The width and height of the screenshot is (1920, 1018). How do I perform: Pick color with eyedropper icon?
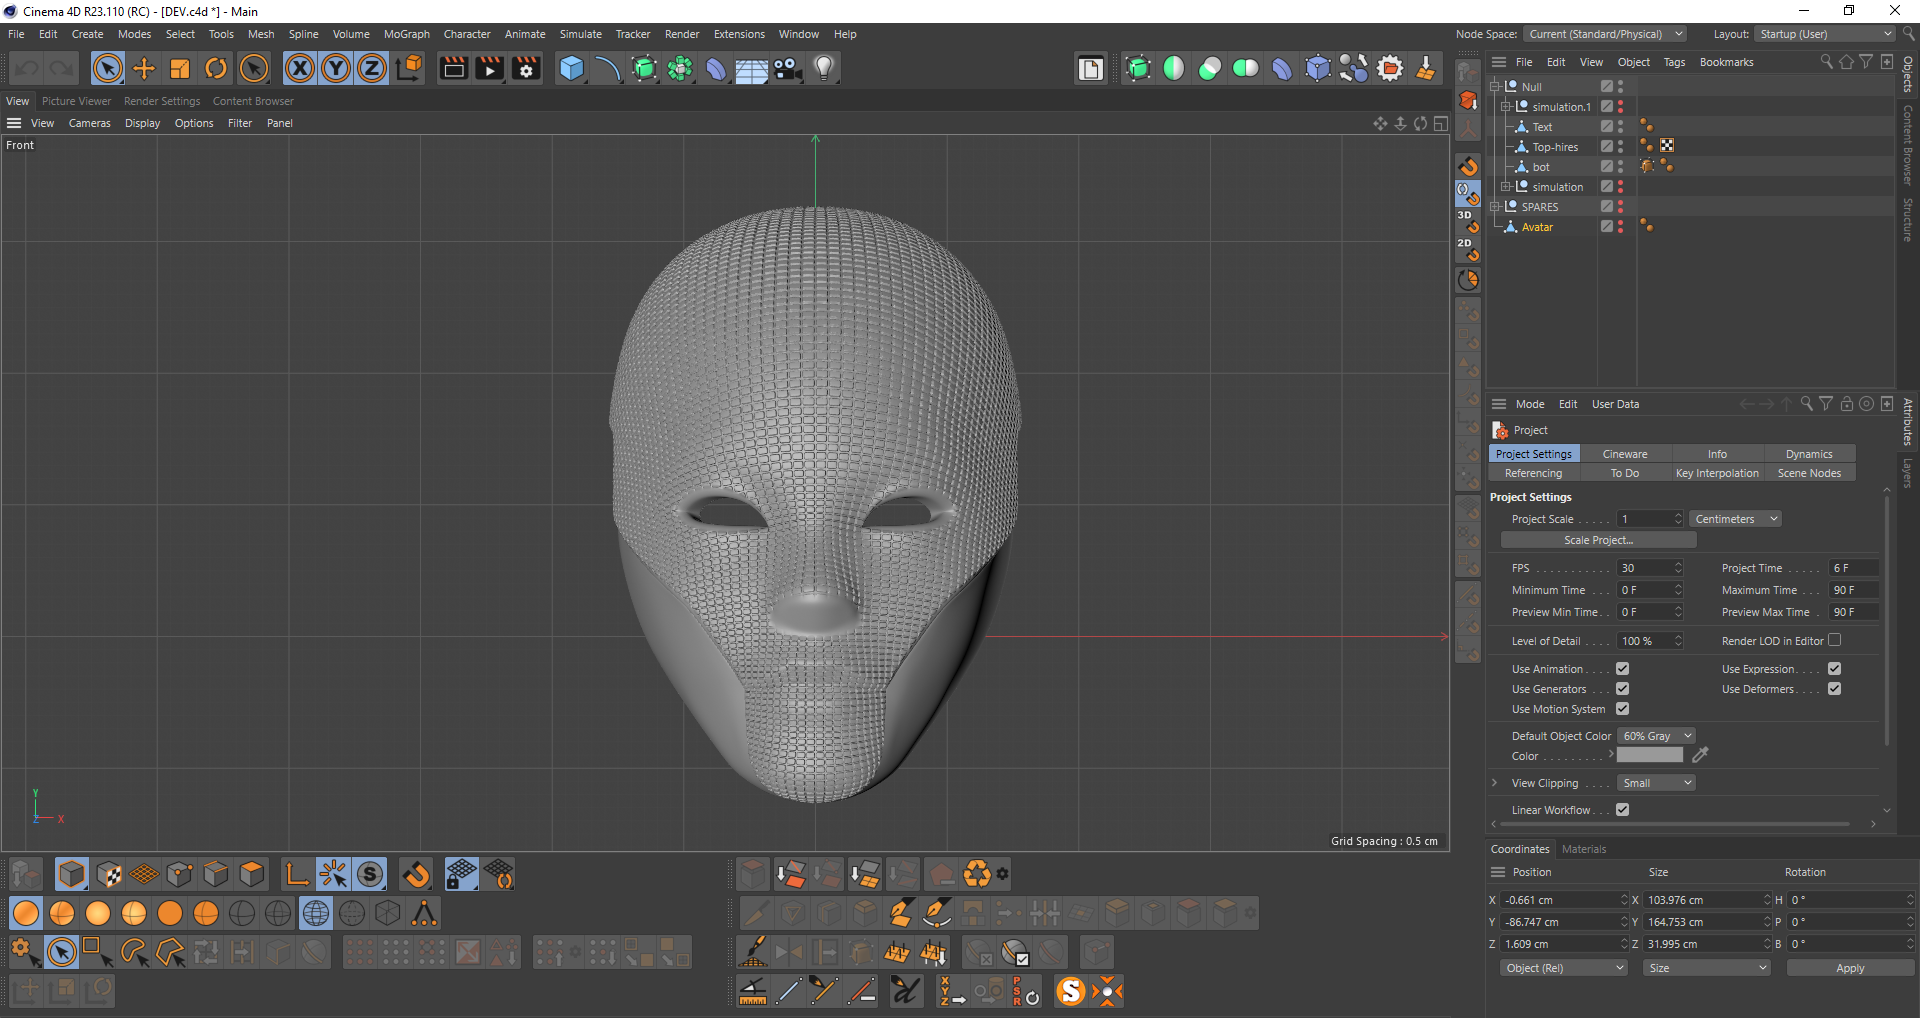[1700, 755]
